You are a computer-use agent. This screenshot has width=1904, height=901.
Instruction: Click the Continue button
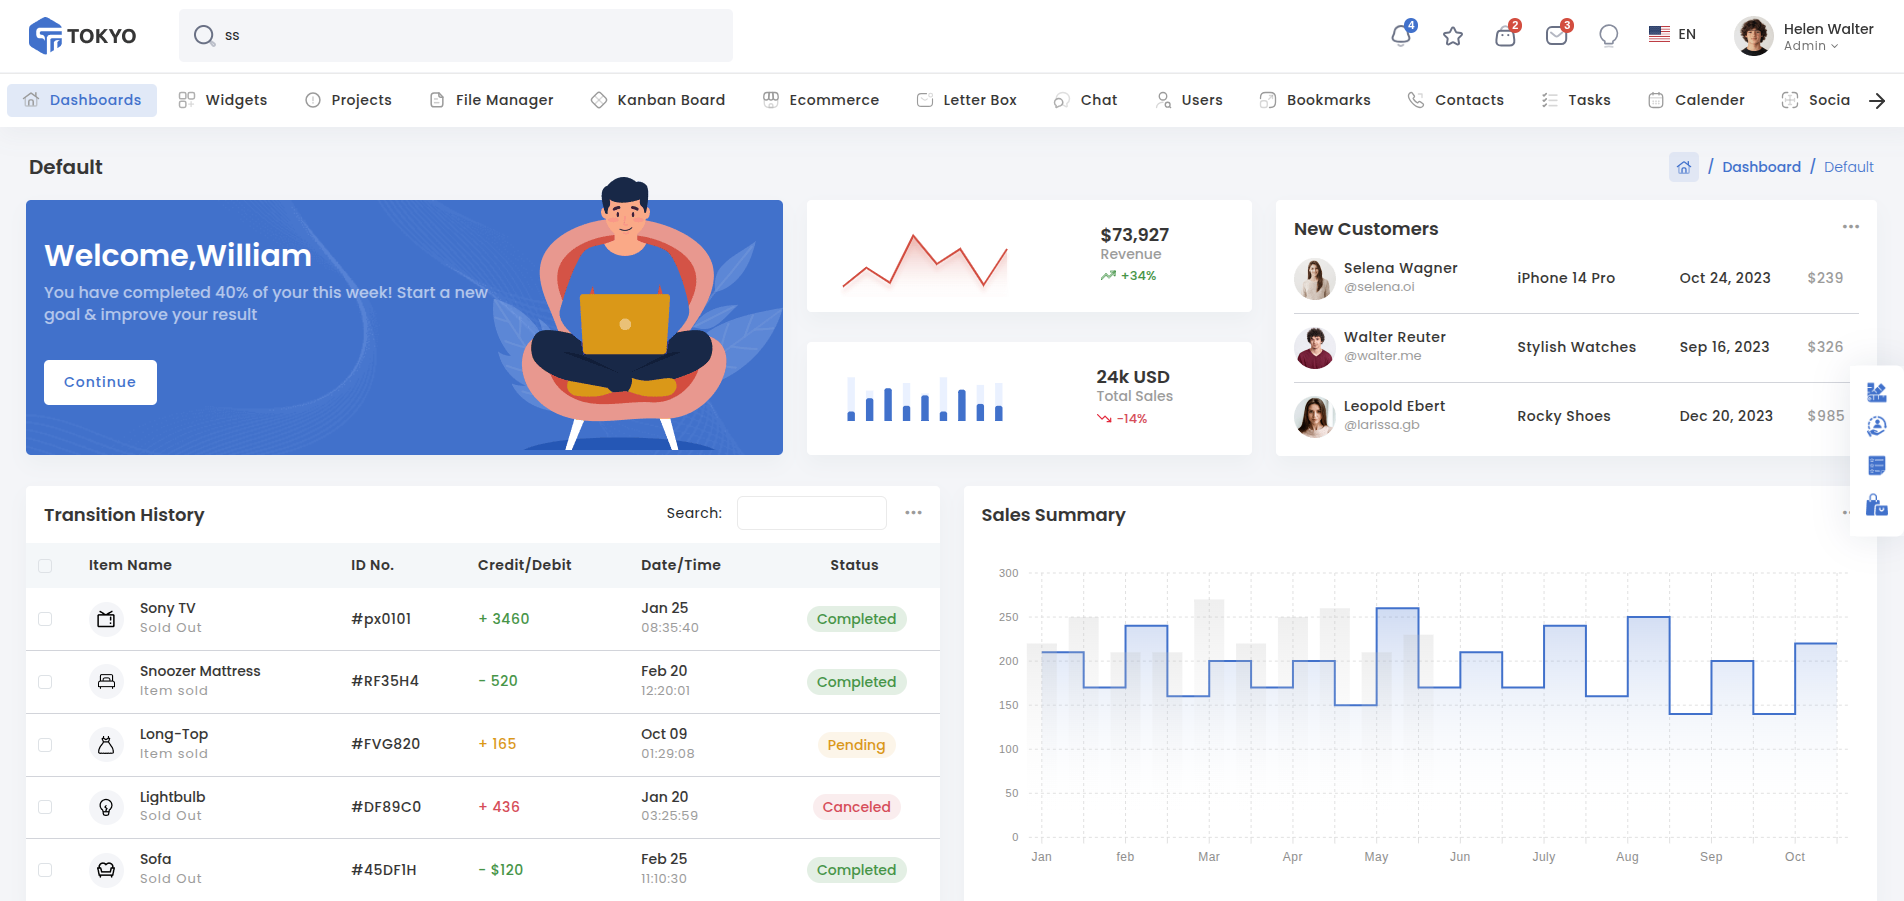coord(100,382)
